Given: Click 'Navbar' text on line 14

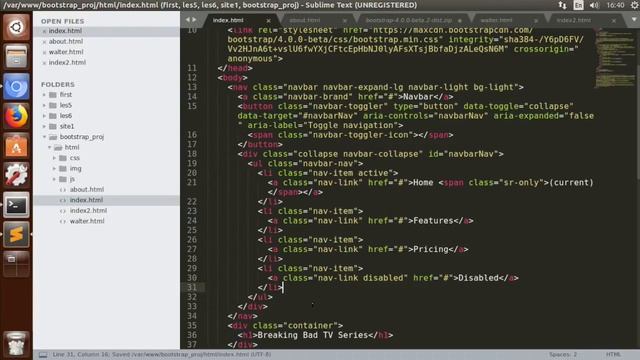Looking at the screenshot, I should (418, 97).
